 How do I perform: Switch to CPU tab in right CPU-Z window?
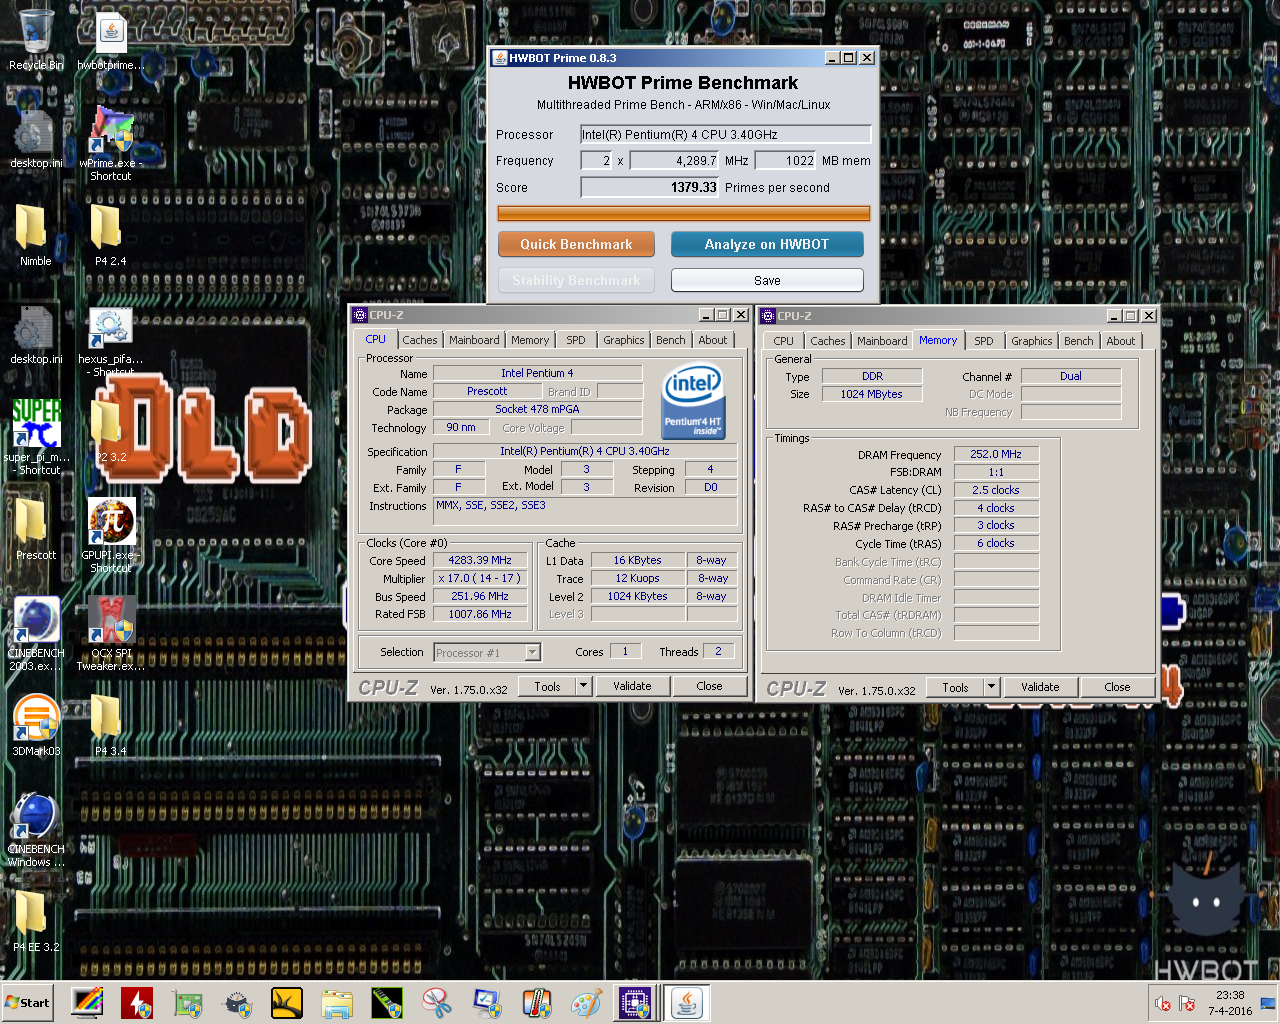tap(784, 341)
